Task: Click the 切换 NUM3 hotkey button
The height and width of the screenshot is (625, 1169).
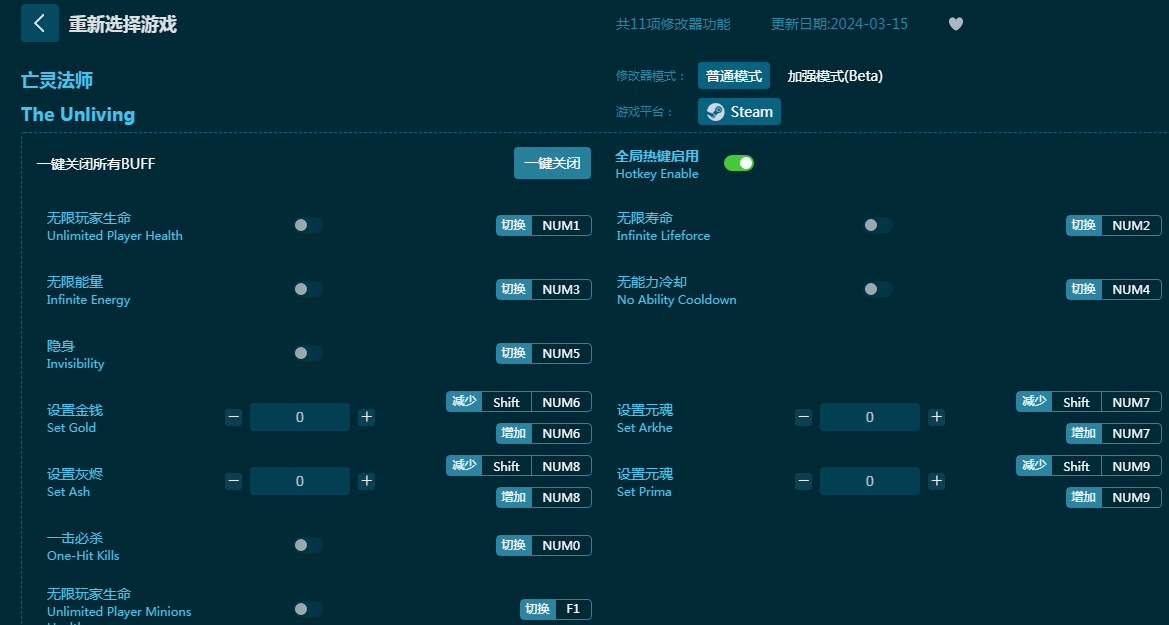Action: click(x=543, y=289)
